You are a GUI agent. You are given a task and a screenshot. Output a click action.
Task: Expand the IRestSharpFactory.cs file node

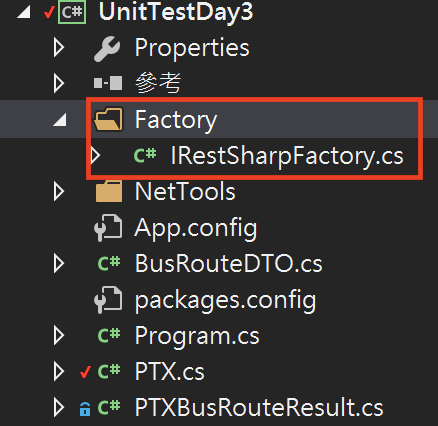tap(96, 155)
